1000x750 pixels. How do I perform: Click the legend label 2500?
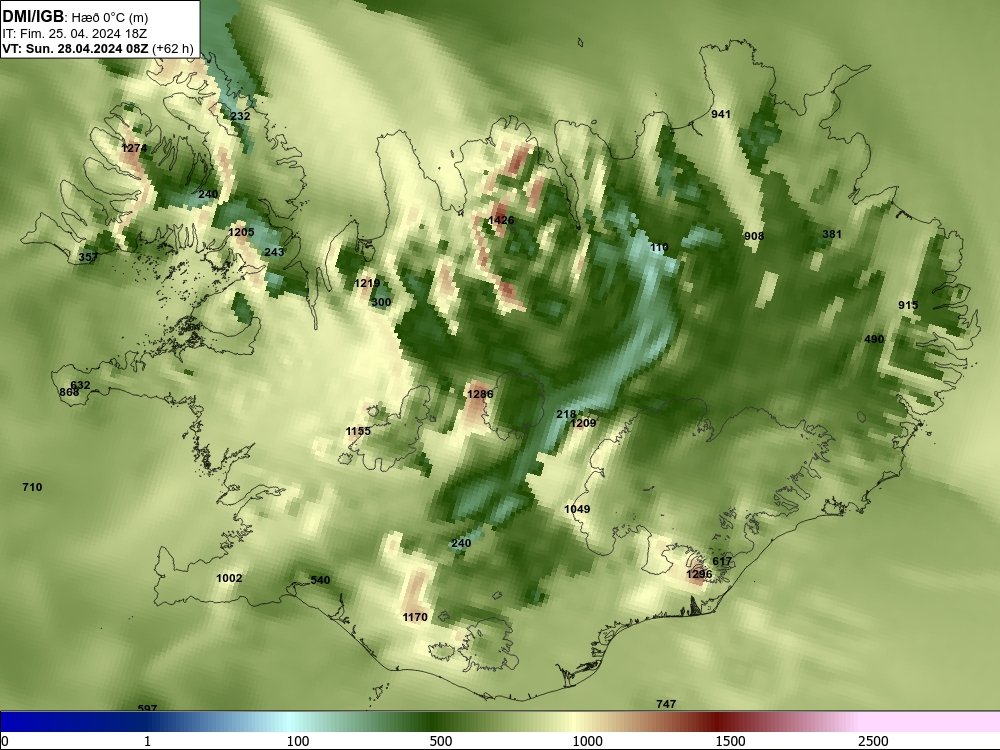click(873, 741)
